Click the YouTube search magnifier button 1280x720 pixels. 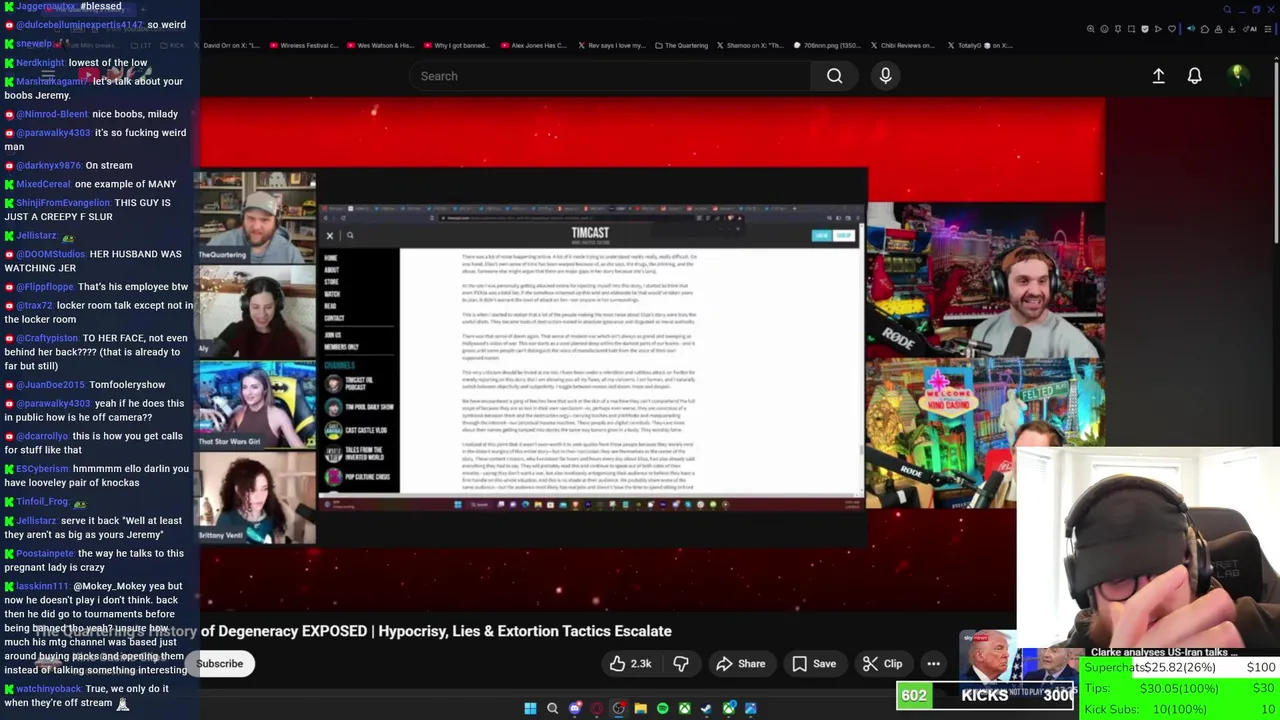click(834, 76)
